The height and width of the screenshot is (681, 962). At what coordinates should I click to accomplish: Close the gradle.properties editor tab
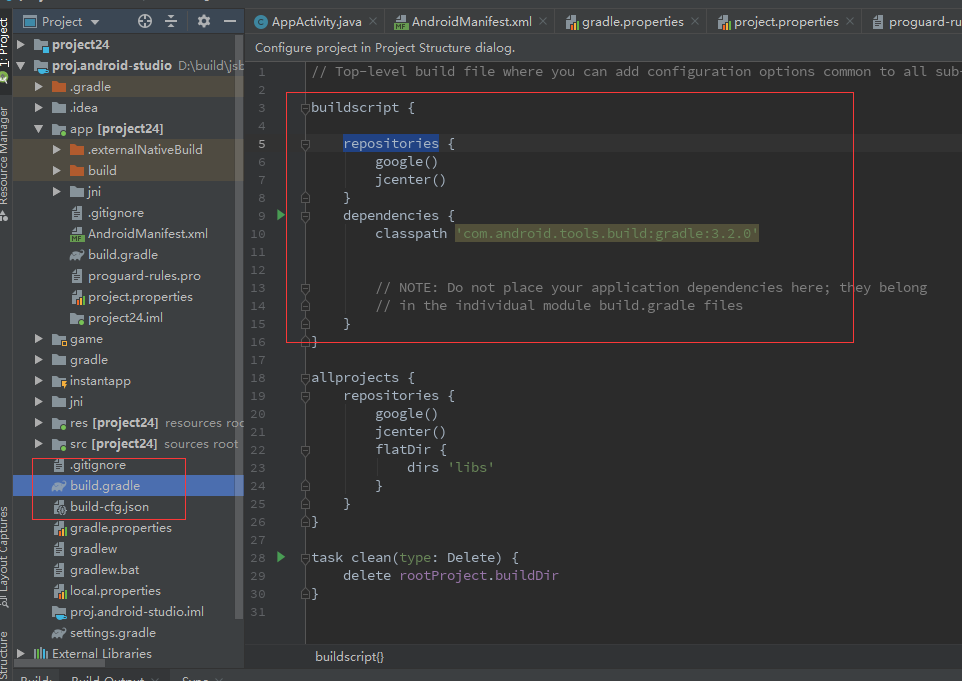(x=696, y=22)
